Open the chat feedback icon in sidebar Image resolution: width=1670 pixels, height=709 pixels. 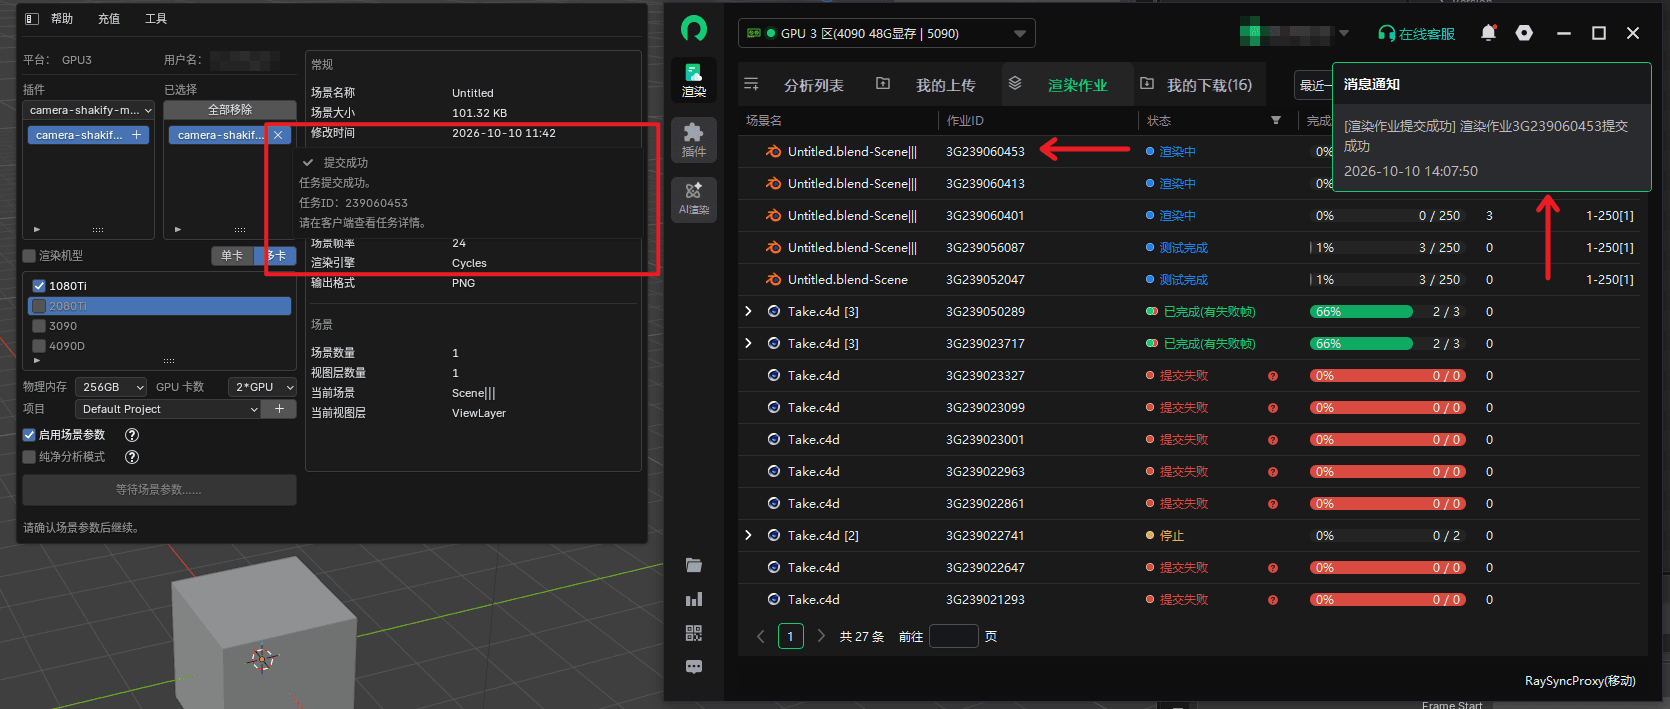694,666
